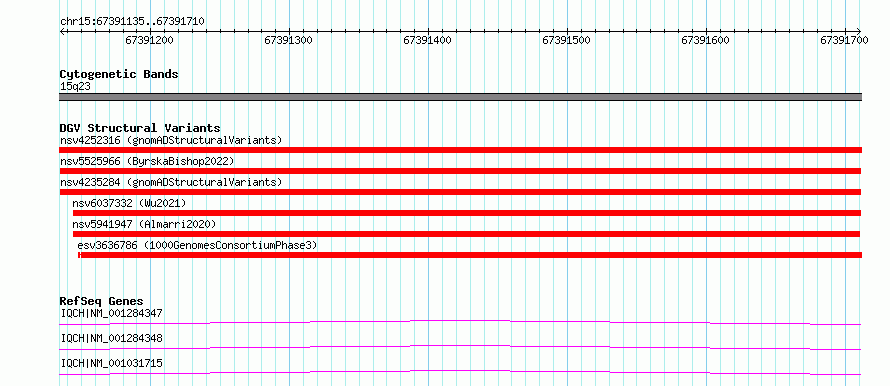The width and height of the screenshot is (890, 386).
Task: Select variant label nsv6037332 Wu2021
Action: click(x=129, y=203)
